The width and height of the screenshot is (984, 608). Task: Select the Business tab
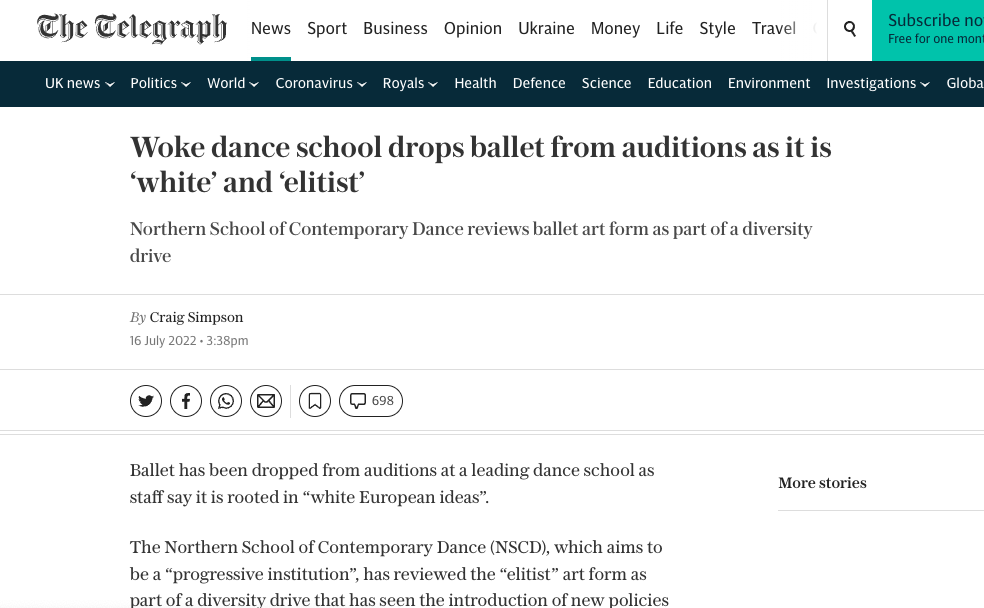point(395,29)
